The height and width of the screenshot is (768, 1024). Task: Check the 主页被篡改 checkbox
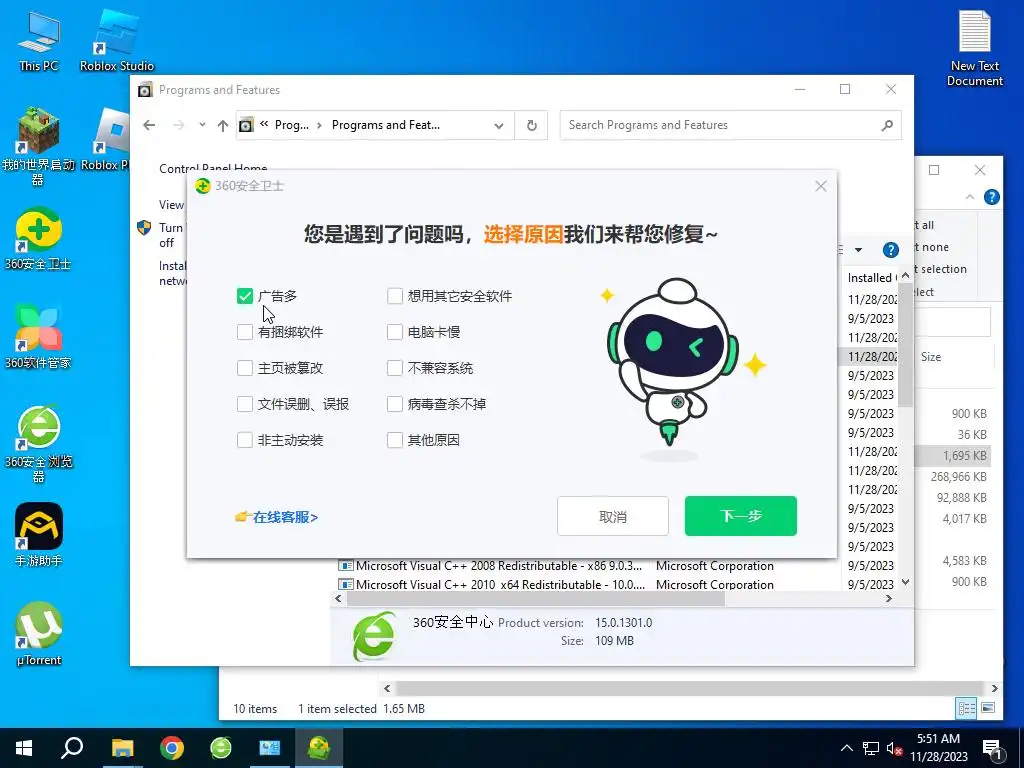pyautogui.click(x=245, y=368)
